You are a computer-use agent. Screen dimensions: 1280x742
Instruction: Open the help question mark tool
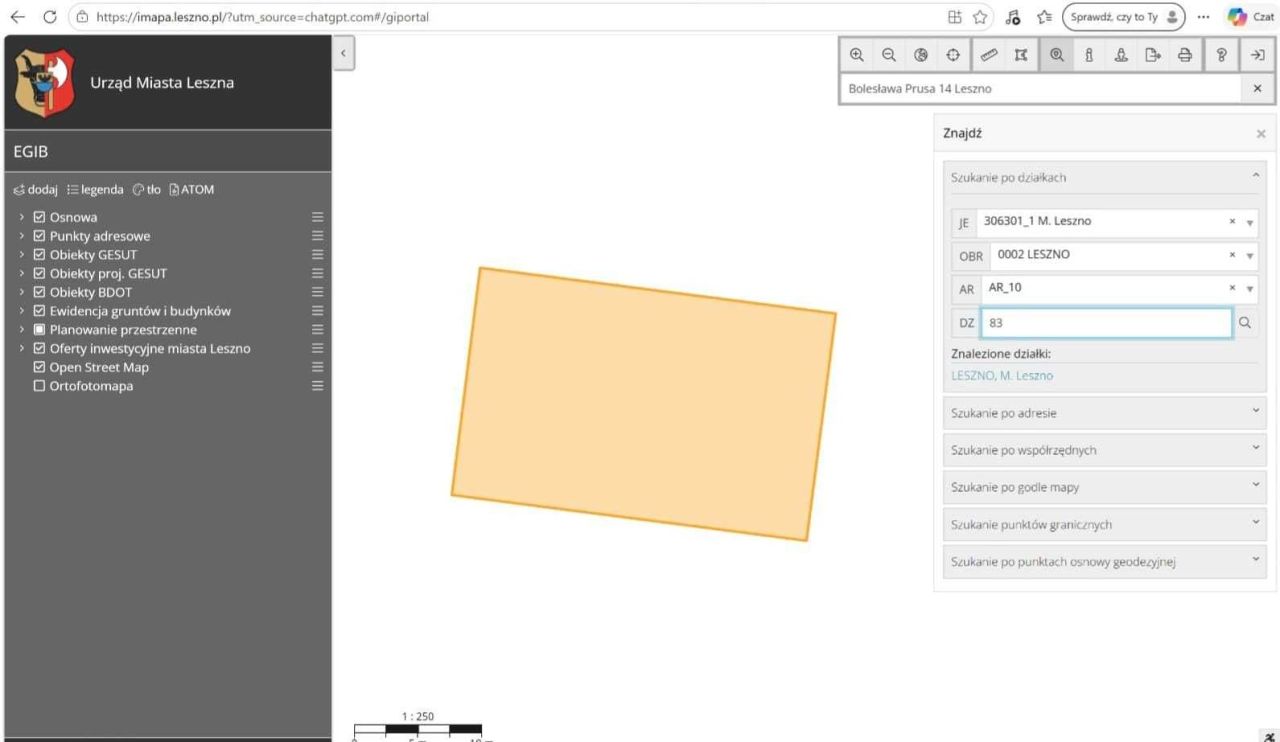tap(1221, 56)
